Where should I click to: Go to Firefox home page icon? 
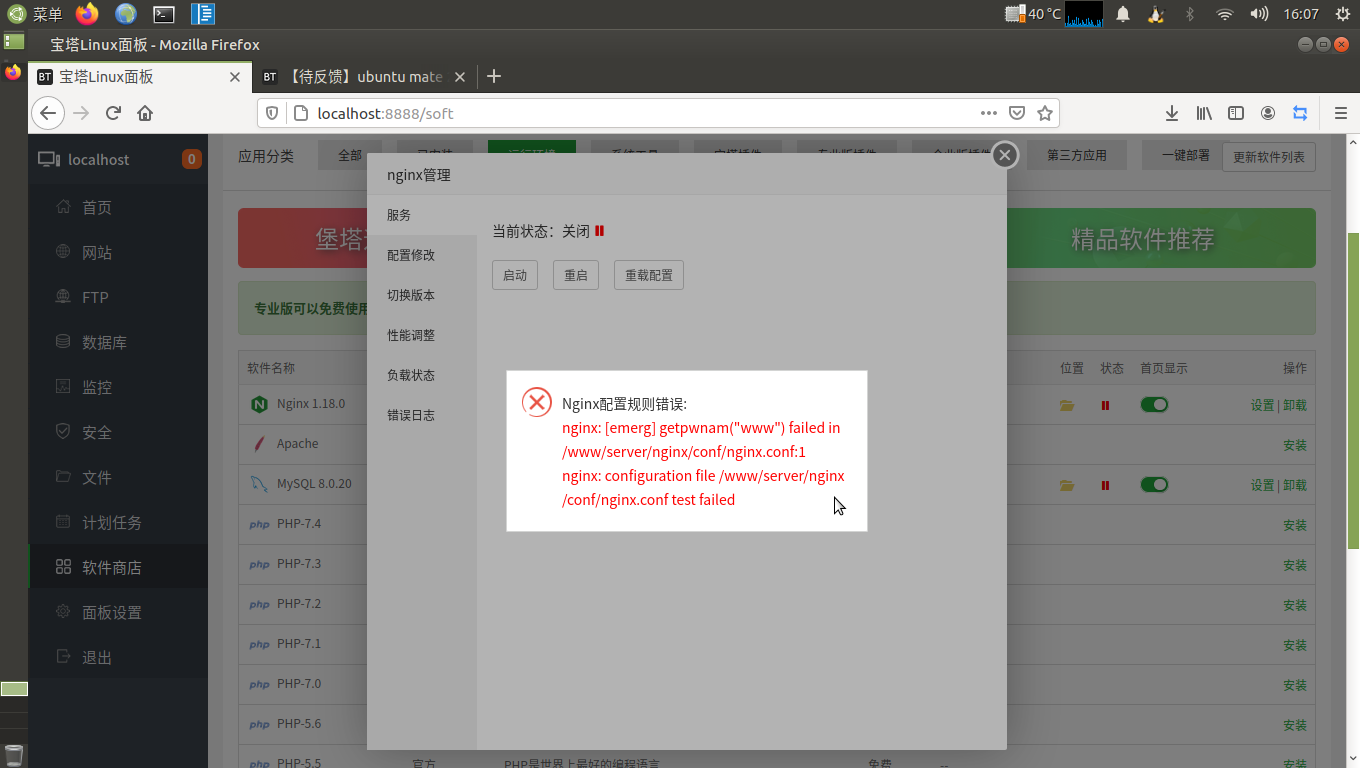(145, 113)
